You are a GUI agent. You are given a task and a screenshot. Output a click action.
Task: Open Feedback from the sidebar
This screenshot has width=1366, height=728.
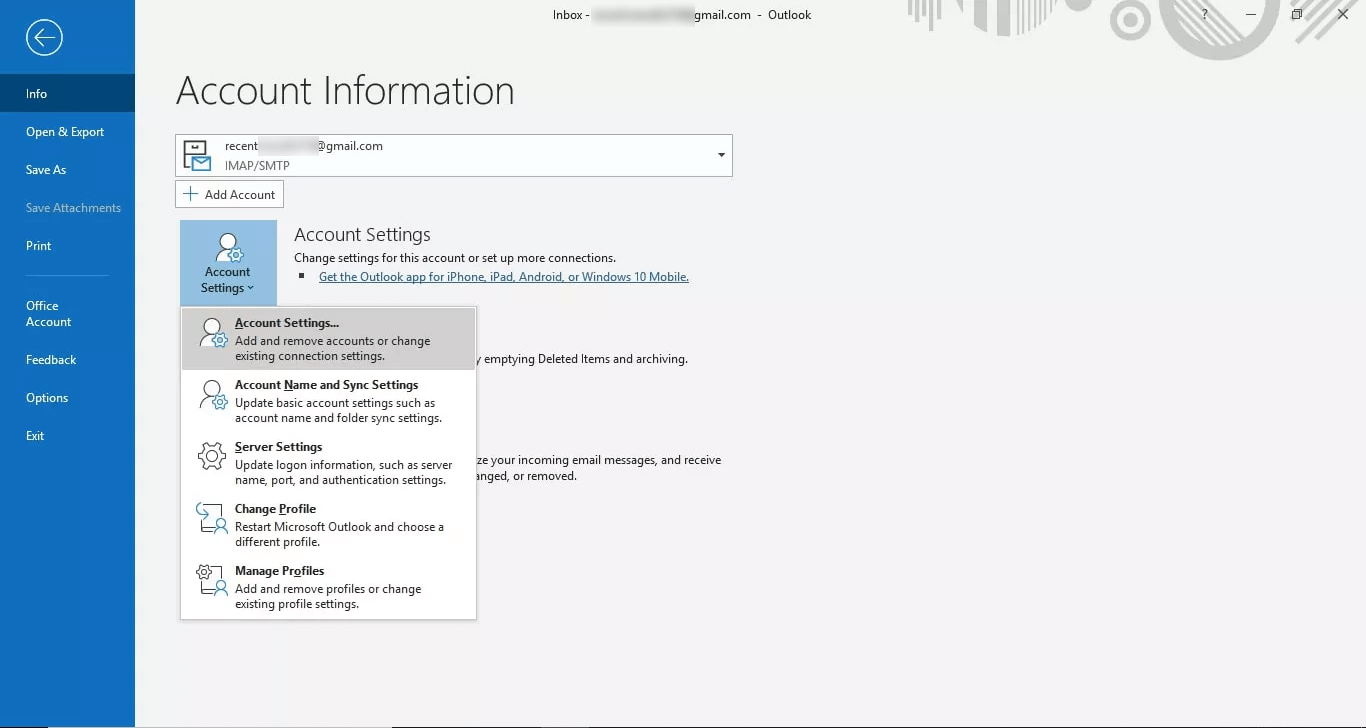tap(67, 359)
